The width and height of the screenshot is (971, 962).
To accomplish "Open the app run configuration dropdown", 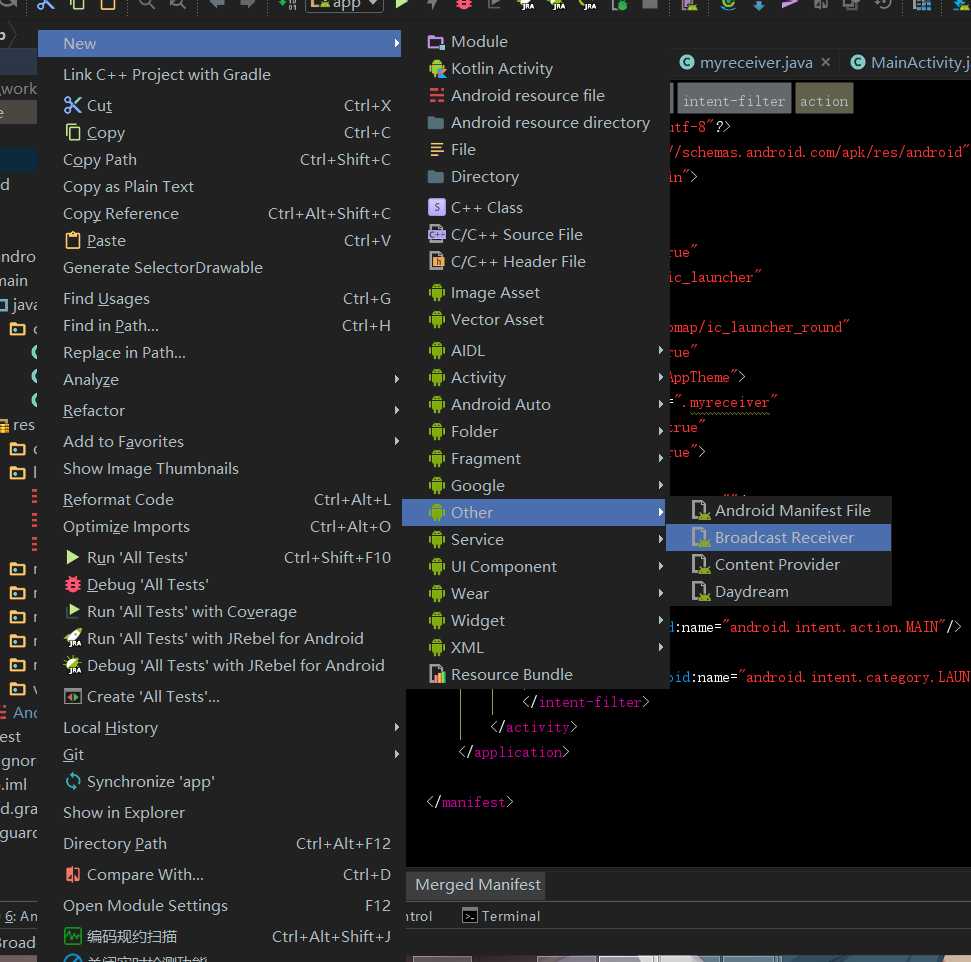I will [345, 6].
